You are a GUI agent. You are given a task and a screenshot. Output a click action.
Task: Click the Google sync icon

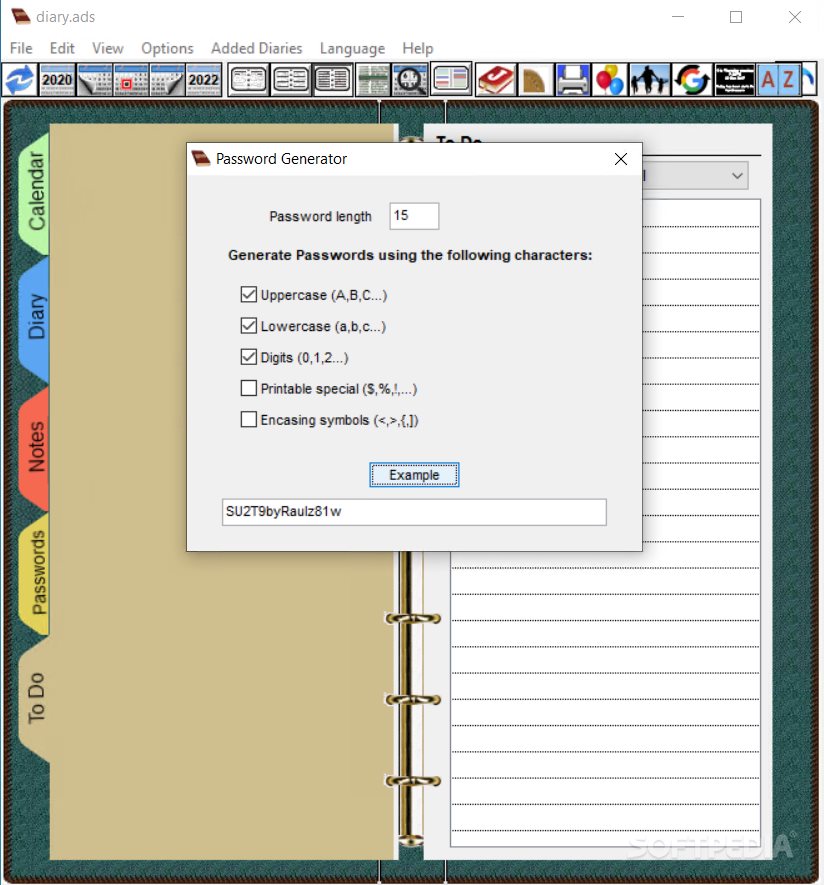click(692, 80)
